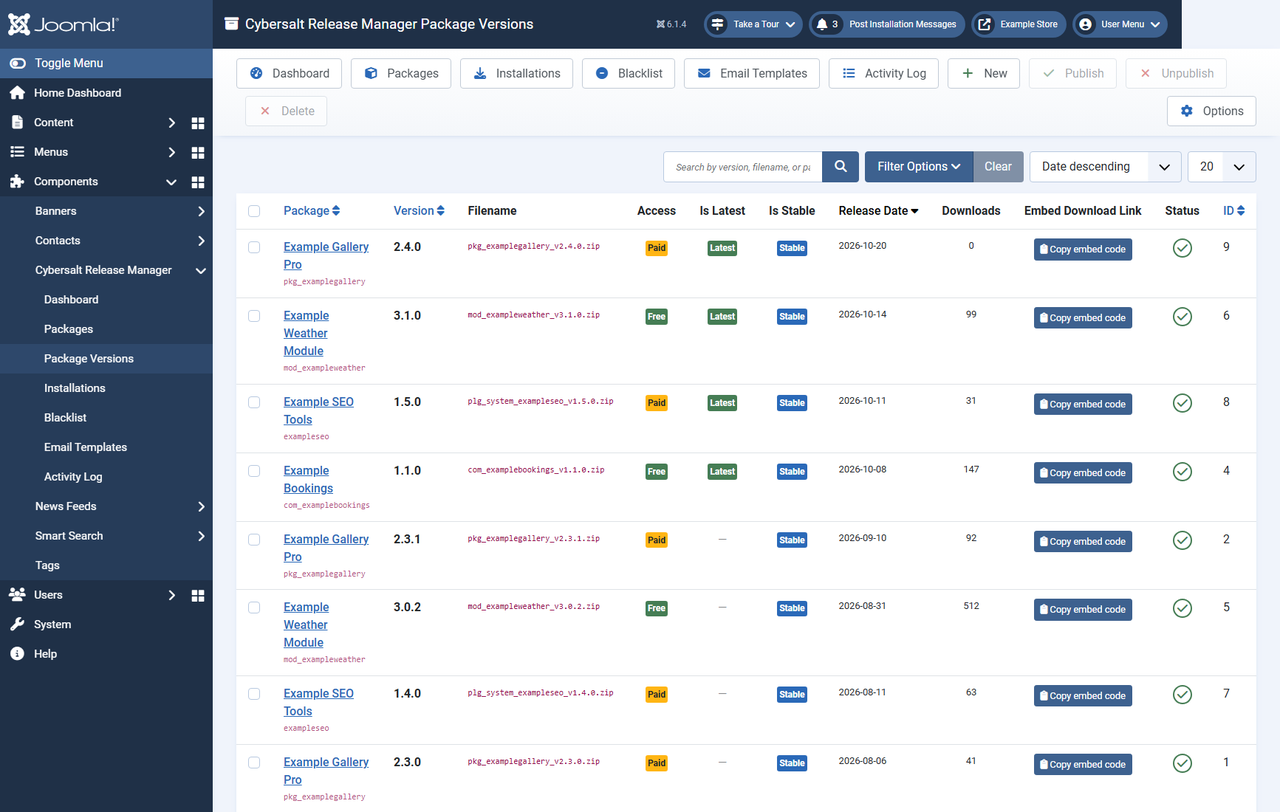Select checkbox for Example SEO Tools 1.5.0
This screenshot has width=1280, height=812.
[254, 402]
